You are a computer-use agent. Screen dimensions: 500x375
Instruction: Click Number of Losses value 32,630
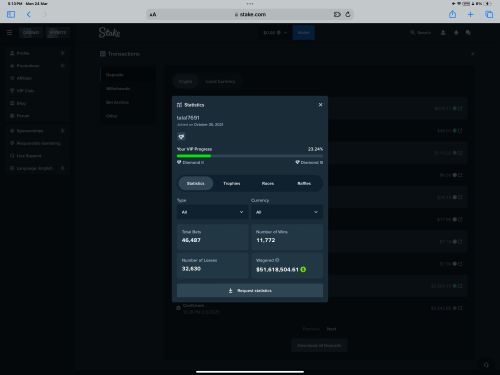coord(191,269)
